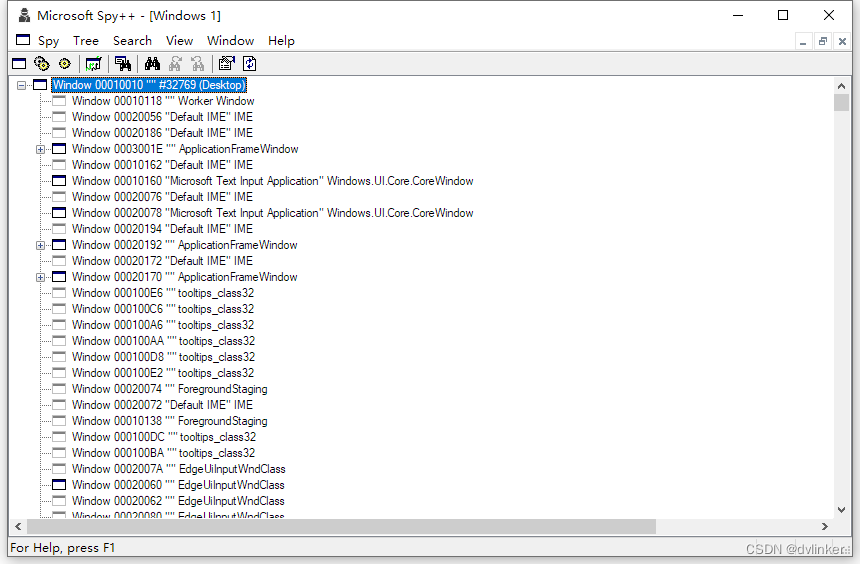Minimize the inner Windows 1 child window
Viewport: 860px width, 564px height.
[x=803, y=41]
